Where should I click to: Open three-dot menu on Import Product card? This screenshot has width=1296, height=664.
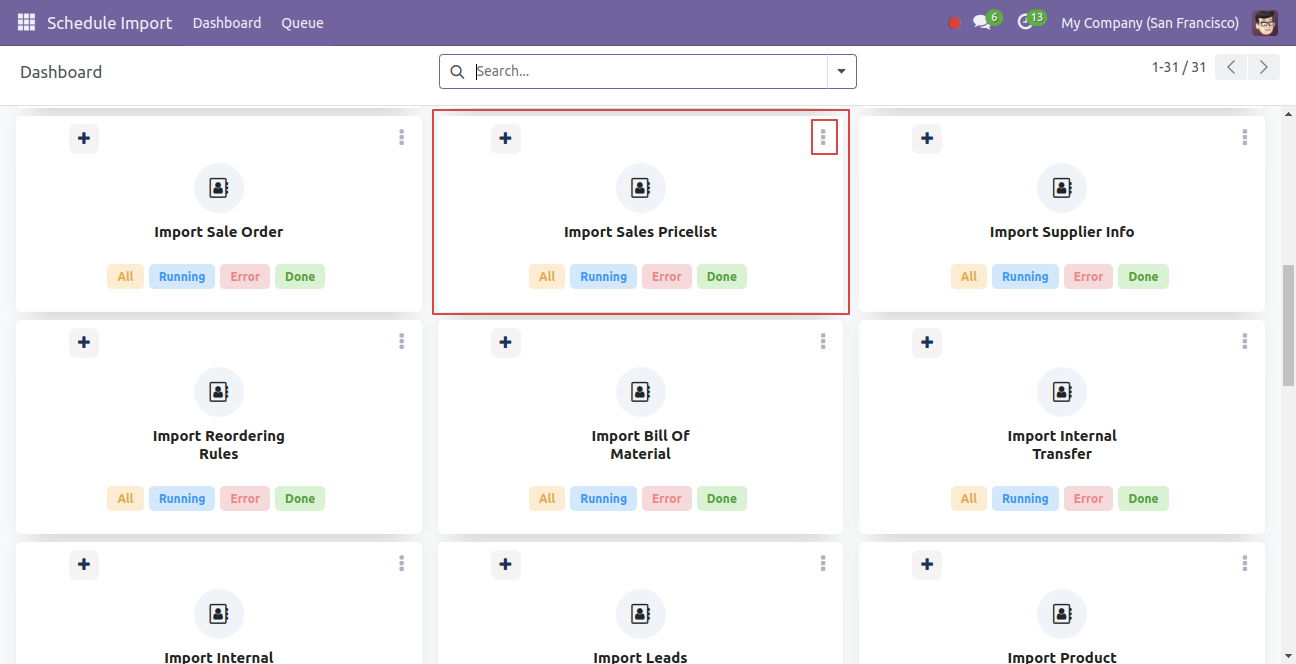1245,563
